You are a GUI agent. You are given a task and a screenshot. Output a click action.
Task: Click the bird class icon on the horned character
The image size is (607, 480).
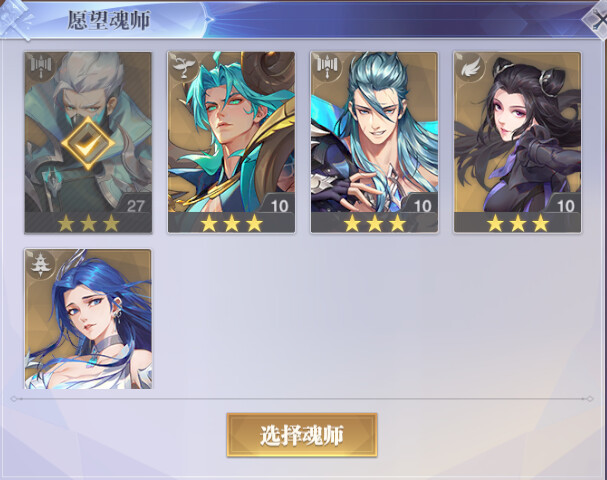pyautogui.click(x=183, y=65)
